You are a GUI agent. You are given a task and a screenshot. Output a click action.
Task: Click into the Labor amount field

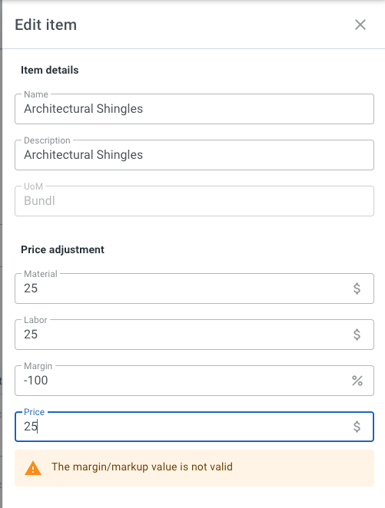[194, 334]
